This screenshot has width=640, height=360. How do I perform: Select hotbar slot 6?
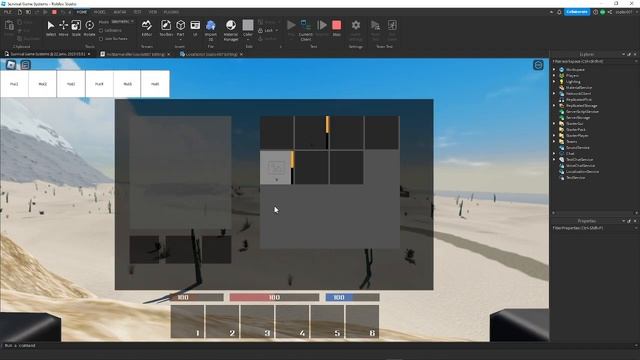tap(362, 322)
